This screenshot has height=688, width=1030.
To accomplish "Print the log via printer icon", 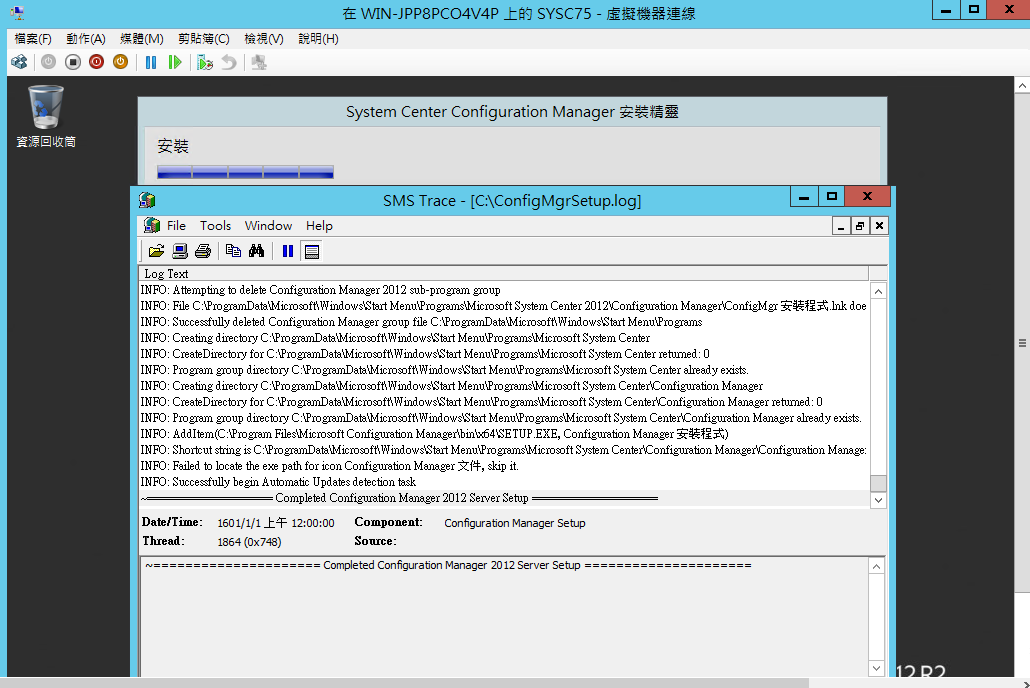I will pyautogui.click(x=203, y=251).
